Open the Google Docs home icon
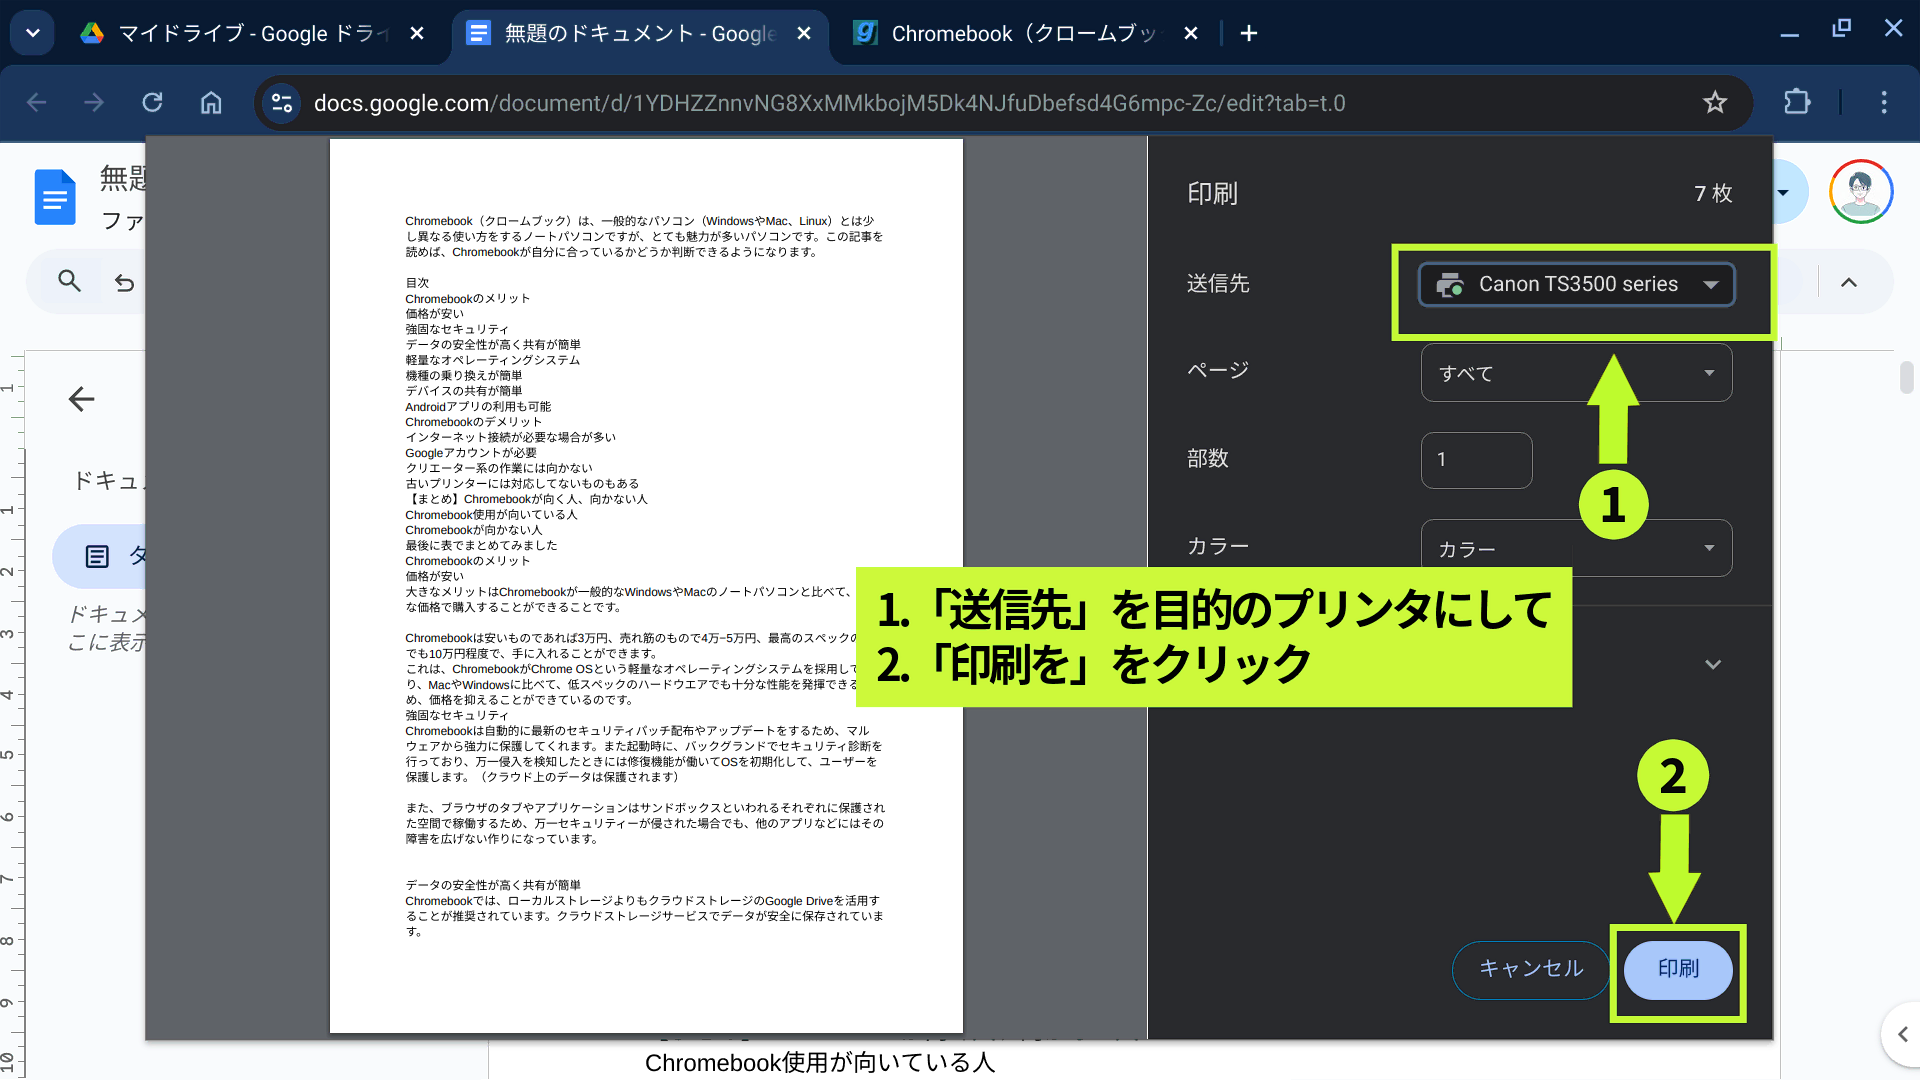Image resolution: width=1920 pixels, height=1080 pixels. tap(55, 197)
